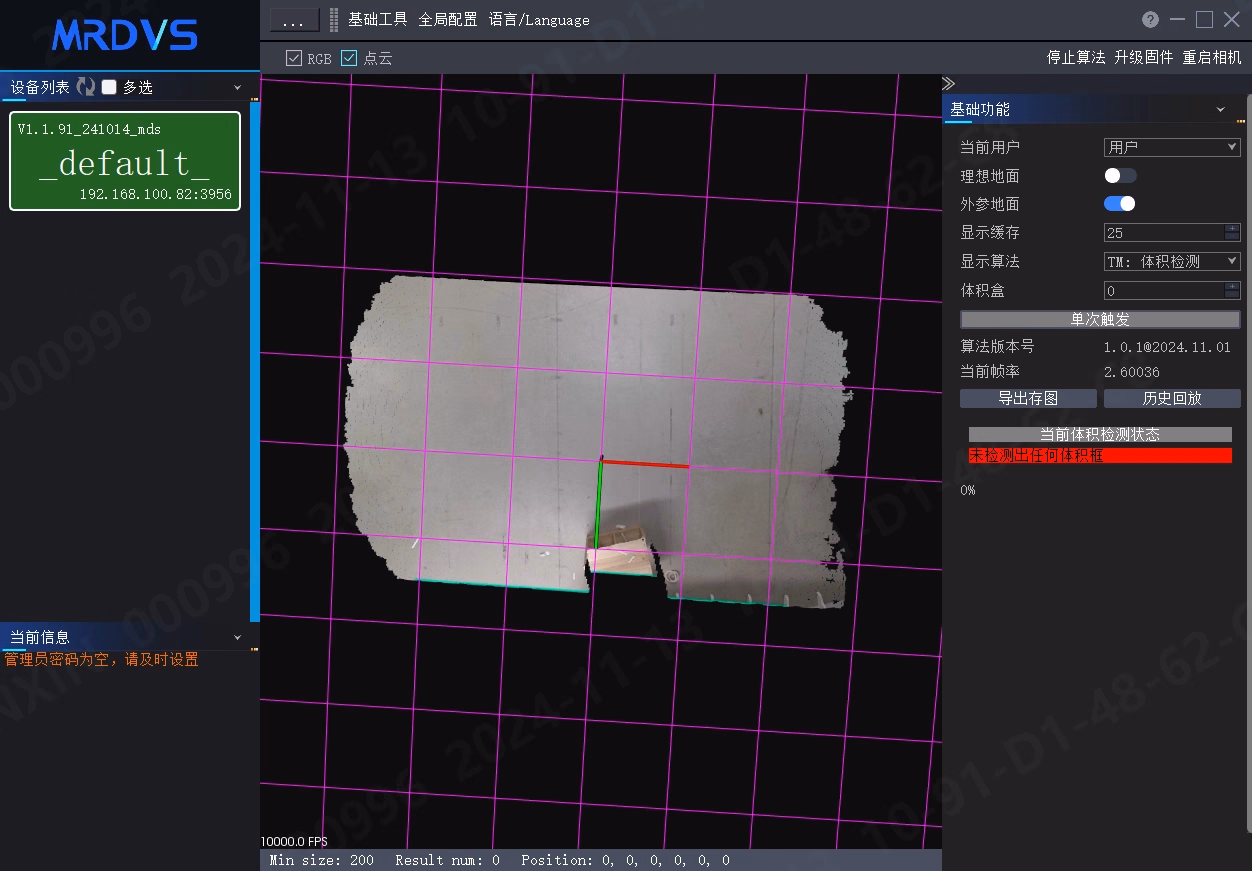The image size is (1252, 871).
Task: Click the MRDVS logo
Action: [x=125, y=35]
